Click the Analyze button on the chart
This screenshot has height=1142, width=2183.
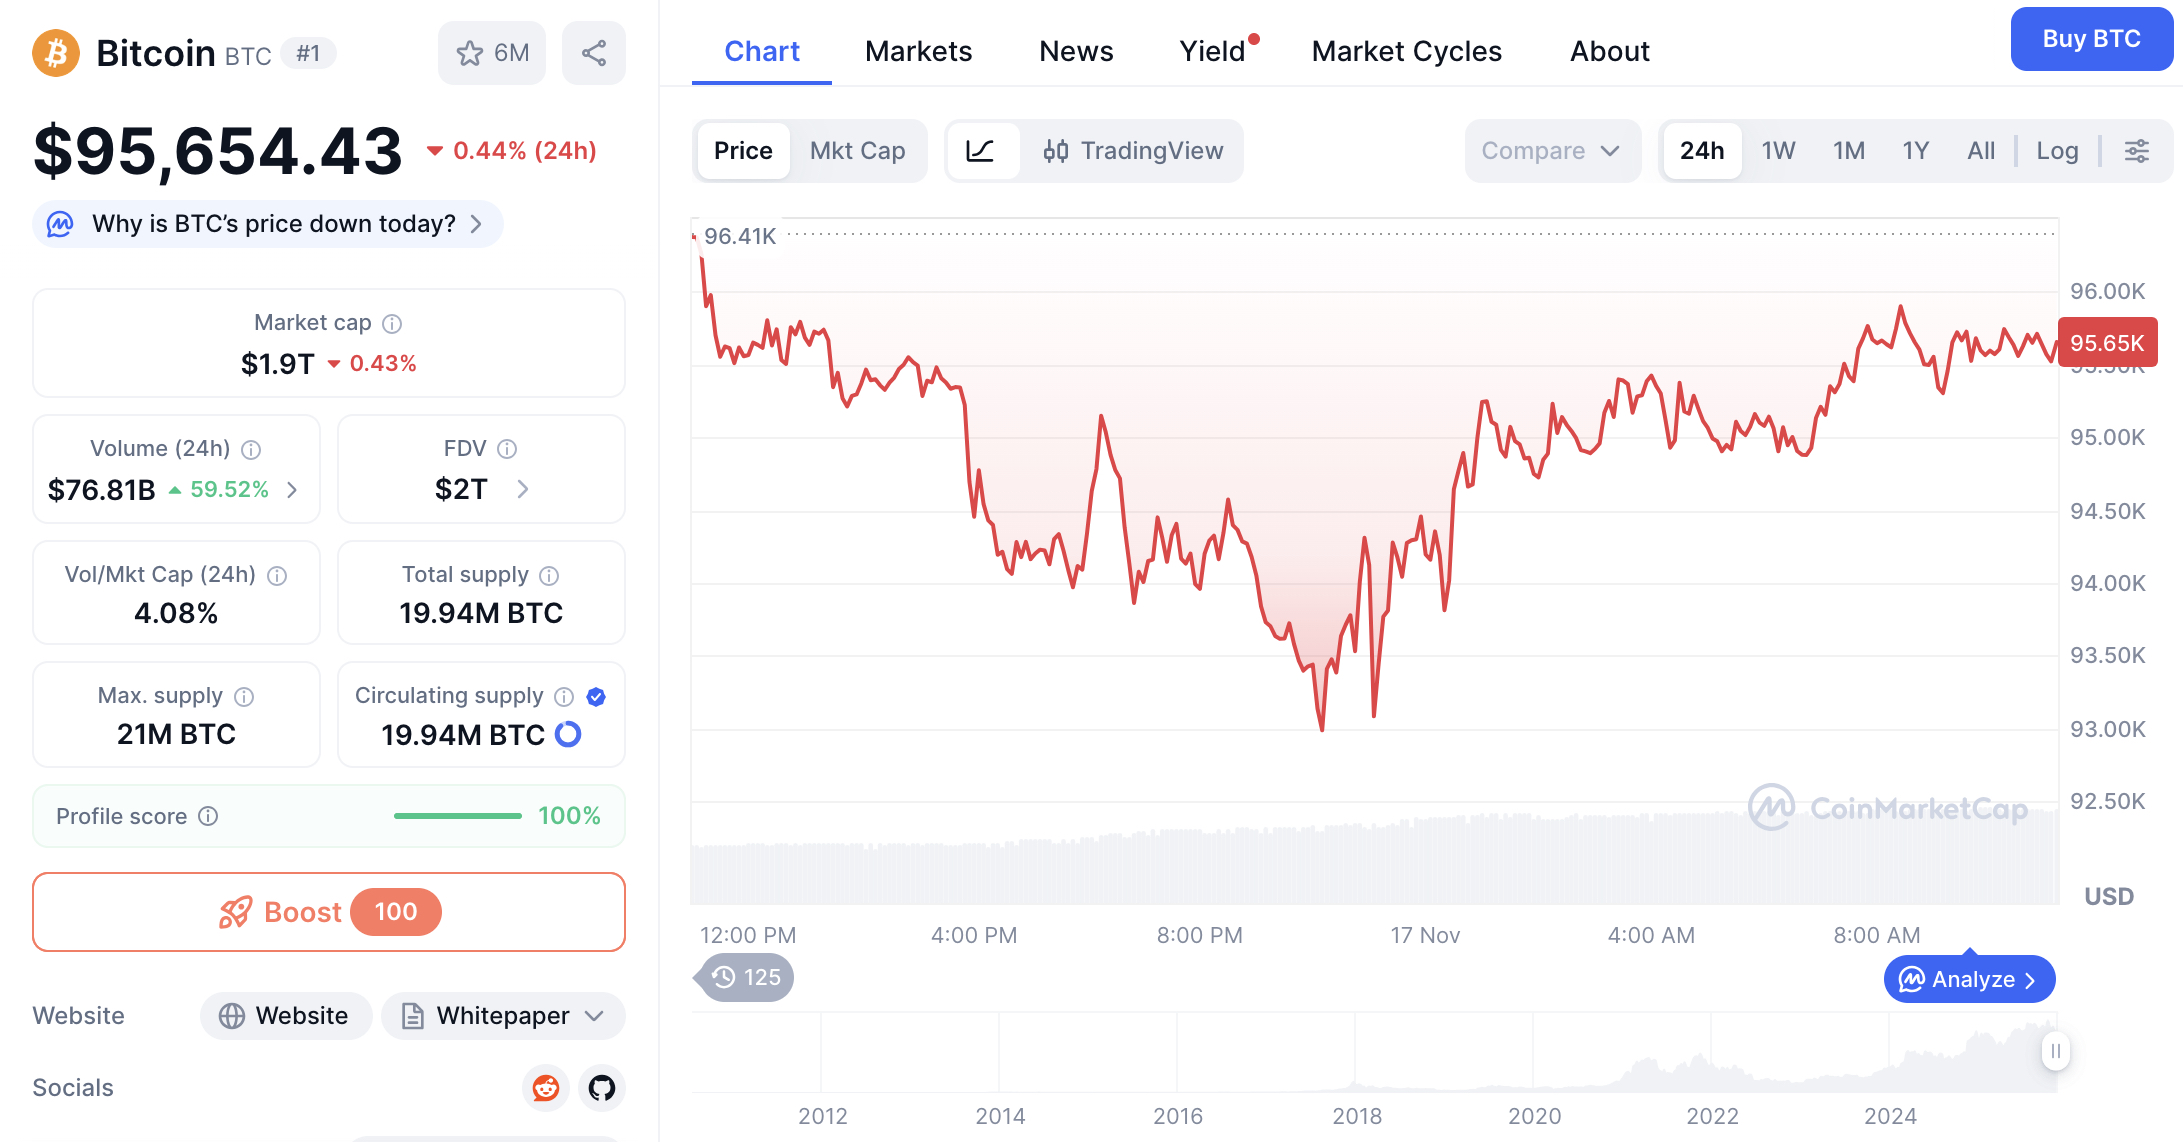tap(1968, 979)
